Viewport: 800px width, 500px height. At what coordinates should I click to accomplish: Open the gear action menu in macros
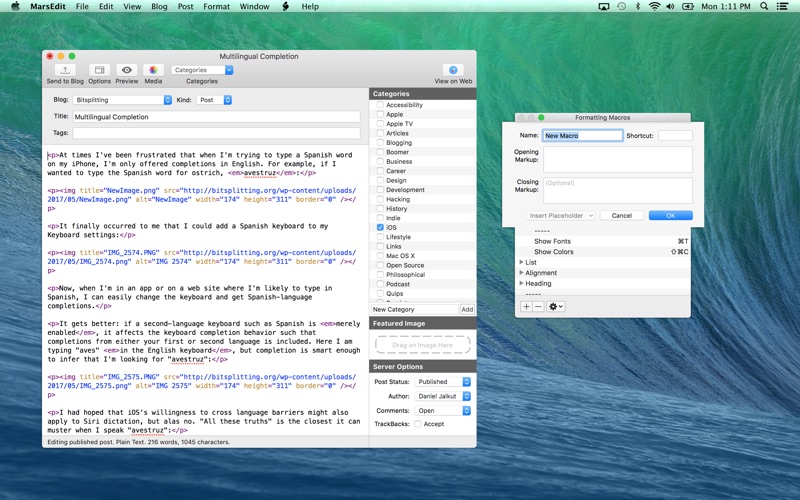pos(555,307)
